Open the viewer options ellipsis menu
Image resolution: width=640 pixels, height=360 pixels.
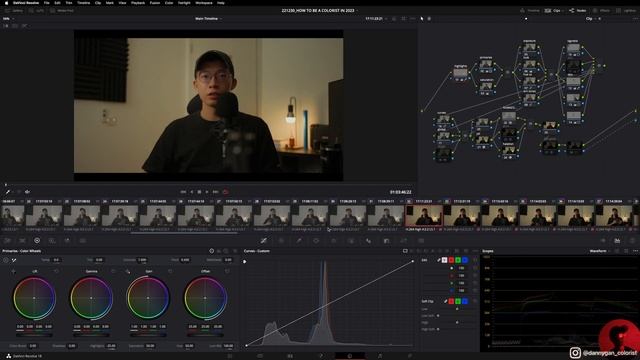click(413, 18)
